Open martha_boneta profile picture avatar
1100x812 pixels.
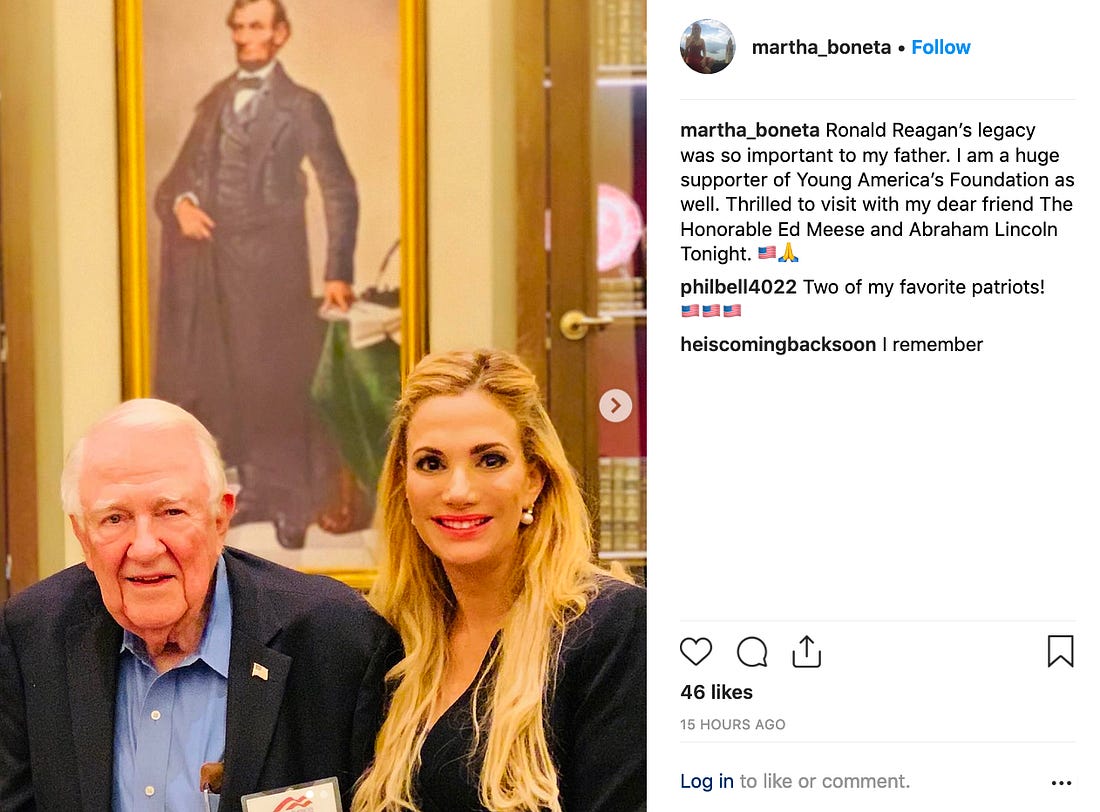[707, 47]
